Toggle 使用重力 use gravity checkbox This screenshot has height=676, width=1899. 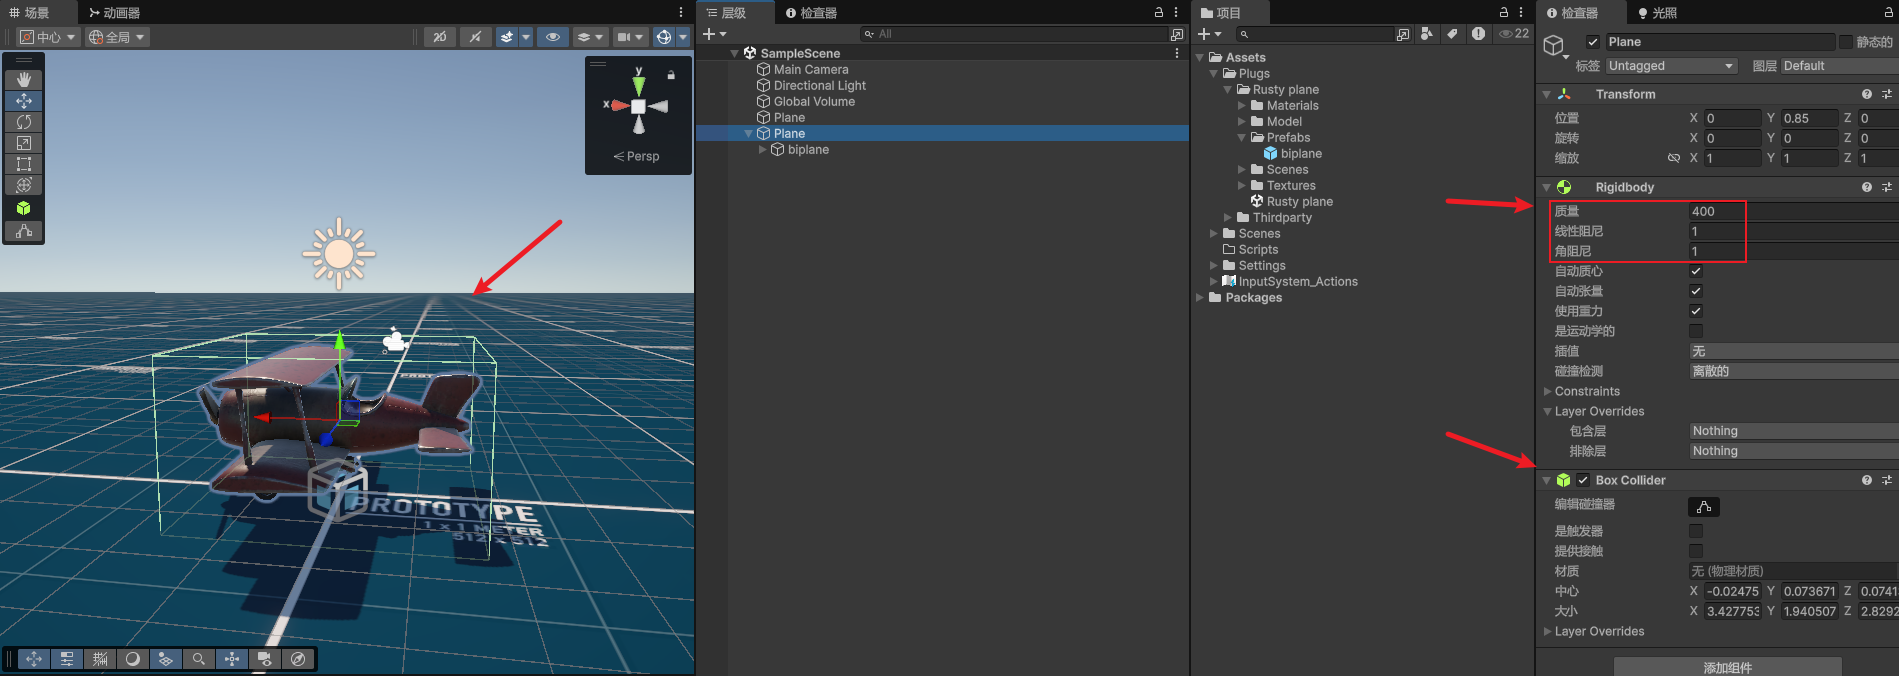[1696, 311]
